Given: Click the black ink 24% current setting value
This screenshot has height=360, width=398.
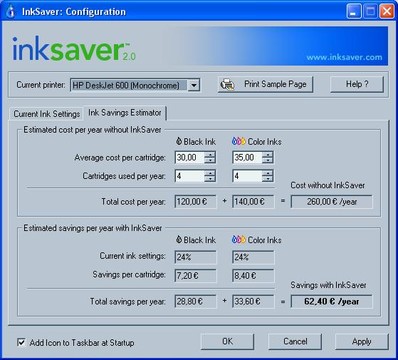Looking at the screenshot, I should pyautogui.click(x=195, y=257).
